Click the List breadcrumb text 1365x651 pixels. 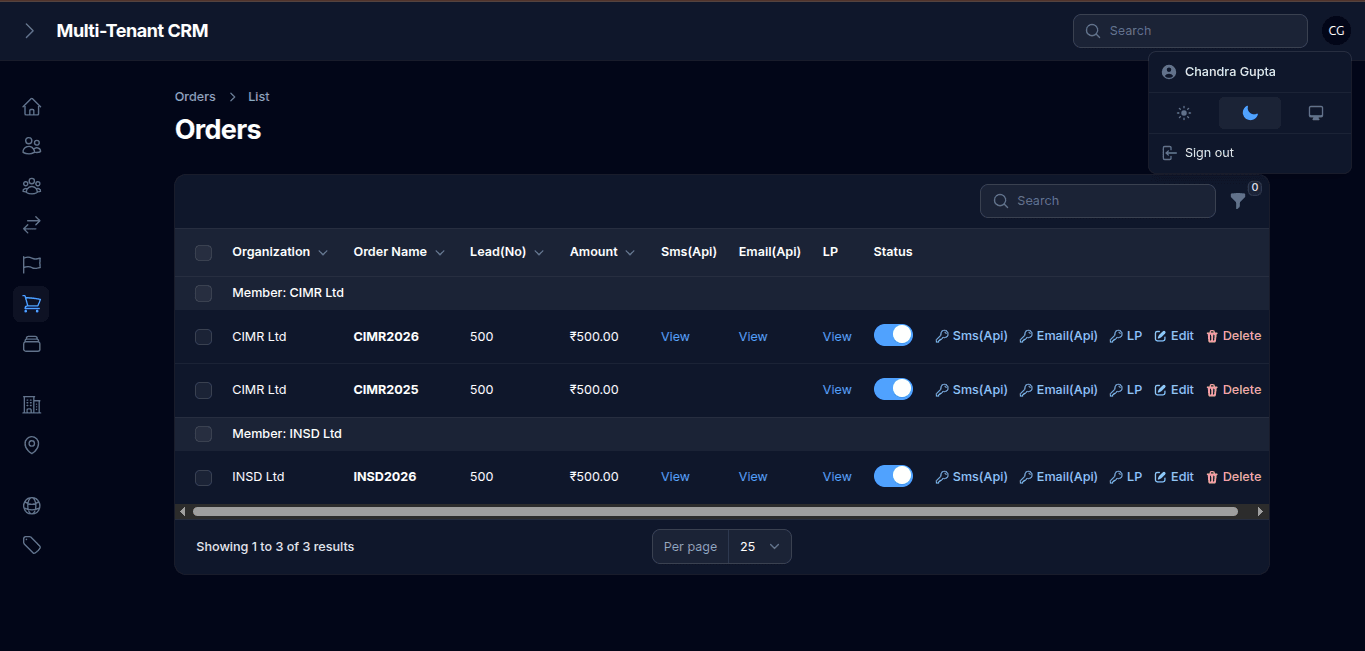[x=259, y=97]
